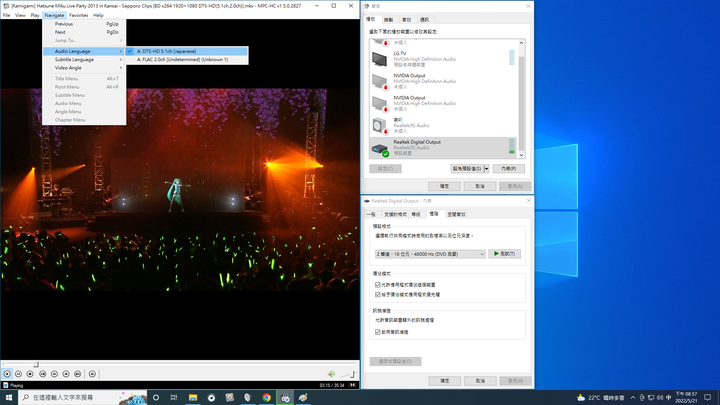
Task: Mute audio via the speaker icon
Action: (331, 374)
